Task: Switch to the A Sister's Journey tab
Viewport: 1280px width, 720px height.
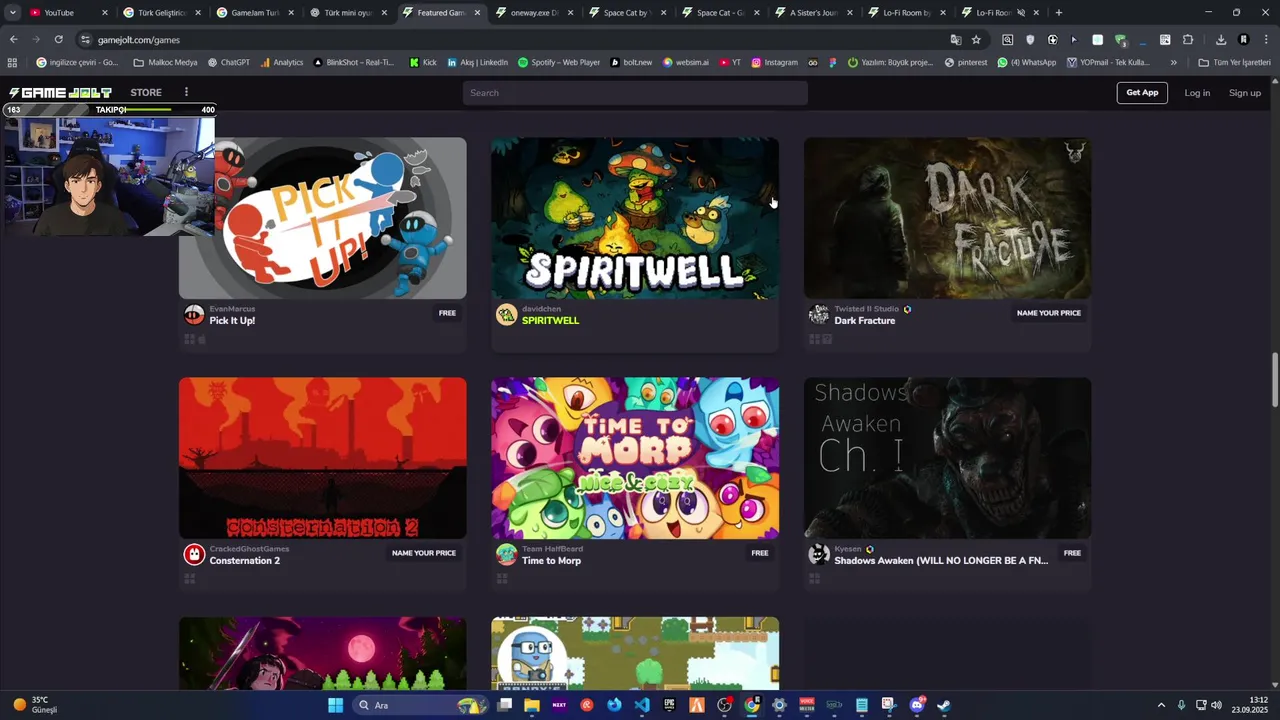Action: pyautogui.click(x=814, y=13)
